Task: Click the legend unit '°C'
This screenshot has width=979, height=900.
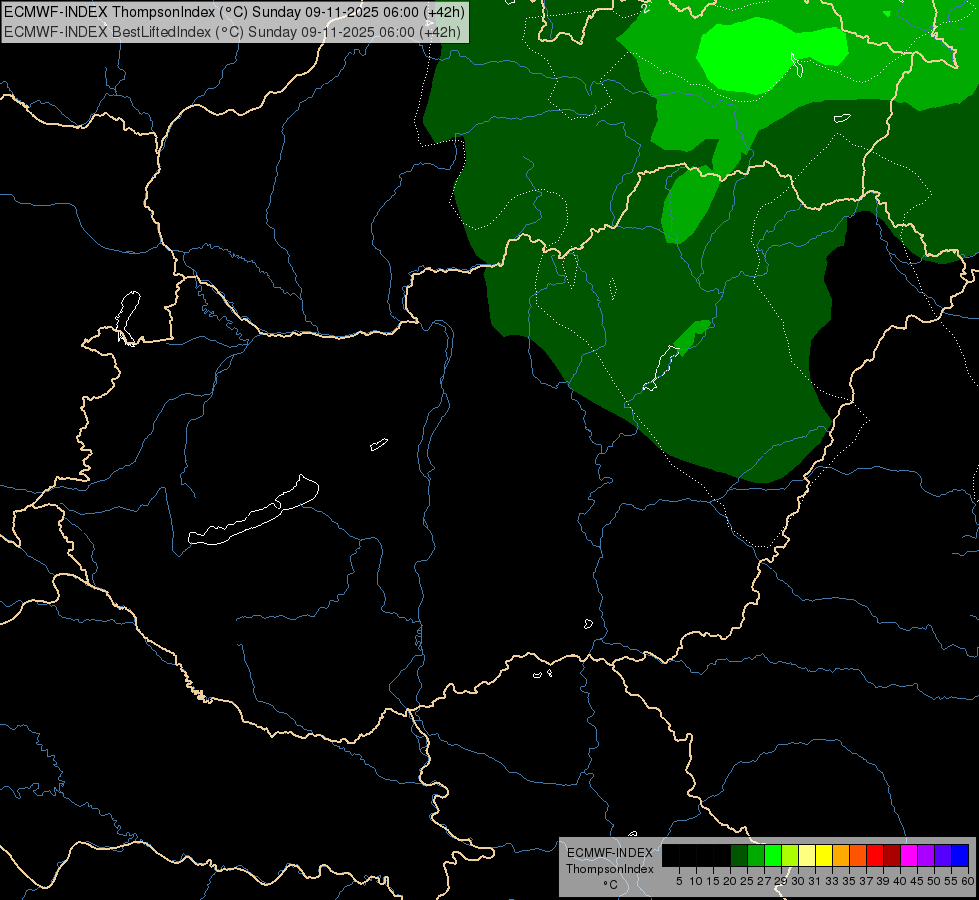Action: coord(611,885)
